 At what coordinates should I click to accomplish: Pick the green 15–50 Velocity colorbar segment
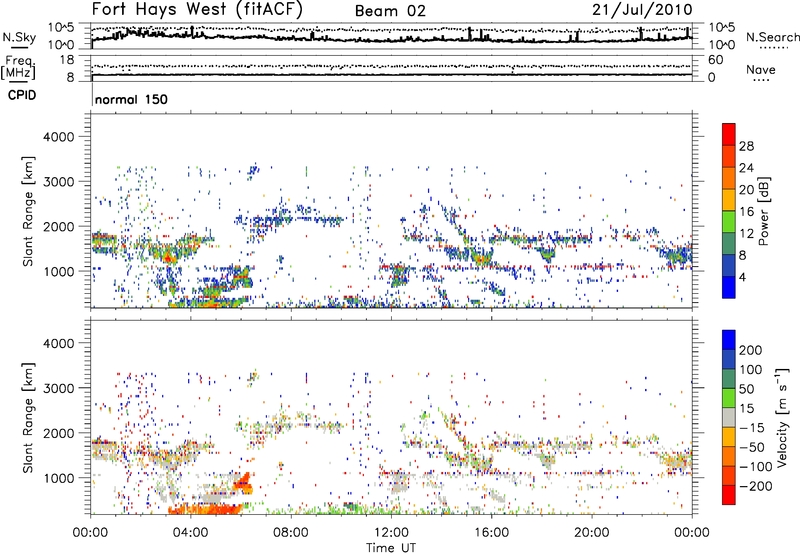[x=729, y=398]
